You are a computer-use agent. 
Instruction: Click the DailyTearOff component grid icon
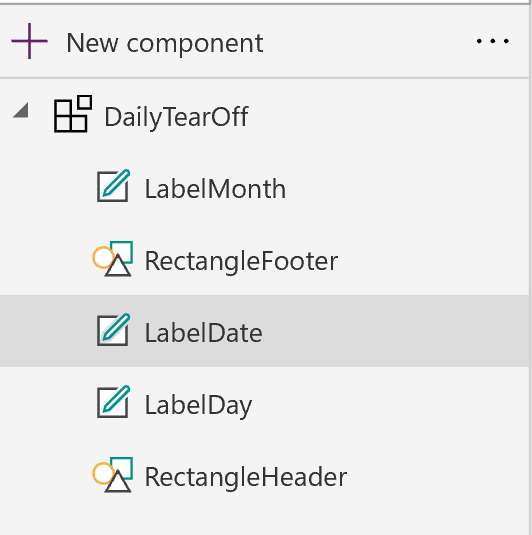[73, 114]
